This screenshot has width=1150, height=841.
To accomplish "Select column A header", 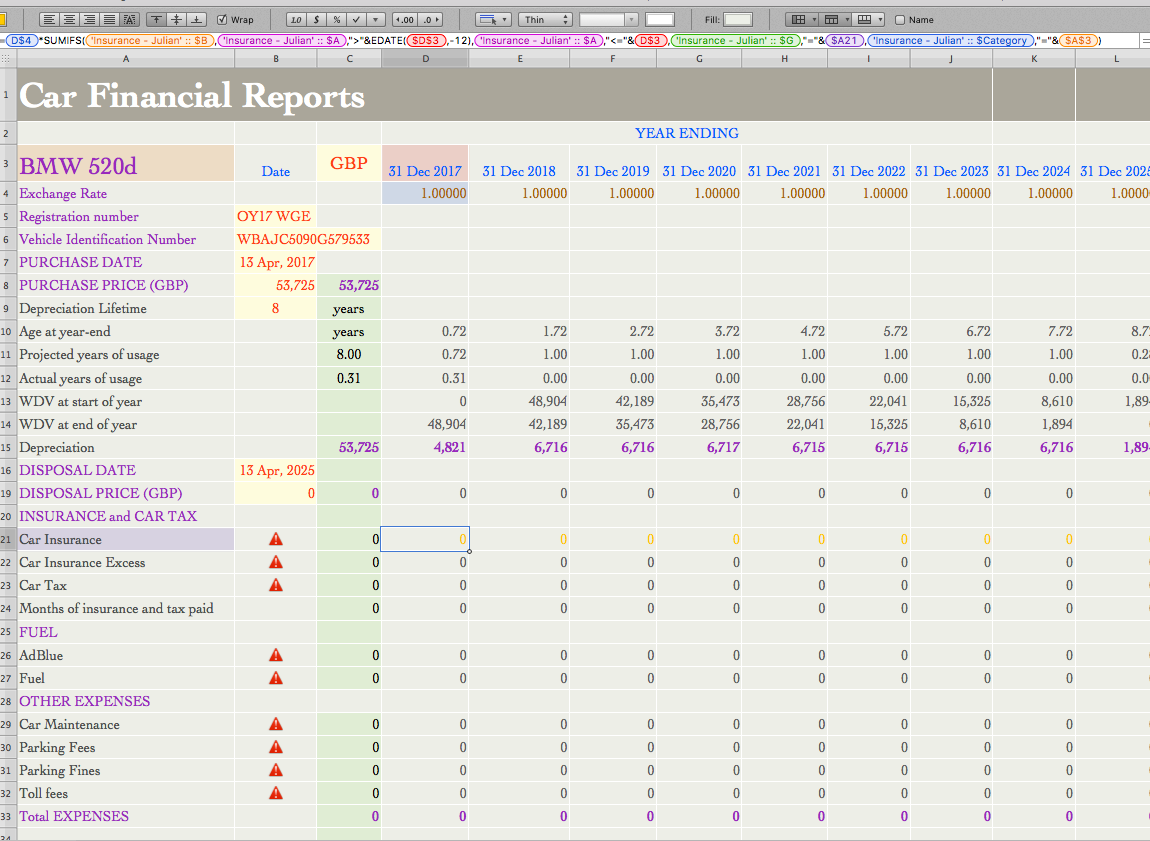I will pyautogui.click(x=125, y=59).
